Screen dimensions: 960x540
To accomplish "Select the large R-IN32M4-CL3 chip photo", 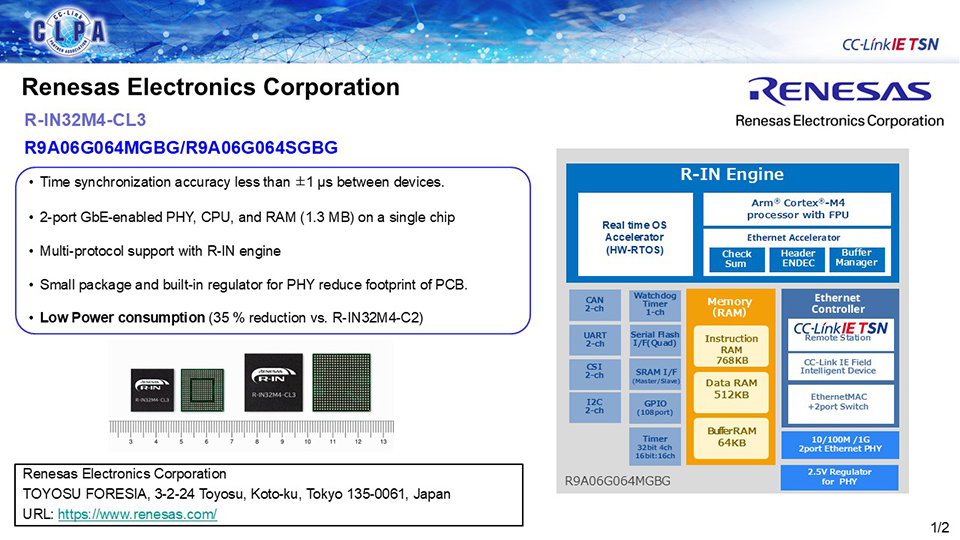I will coord(273,382).
